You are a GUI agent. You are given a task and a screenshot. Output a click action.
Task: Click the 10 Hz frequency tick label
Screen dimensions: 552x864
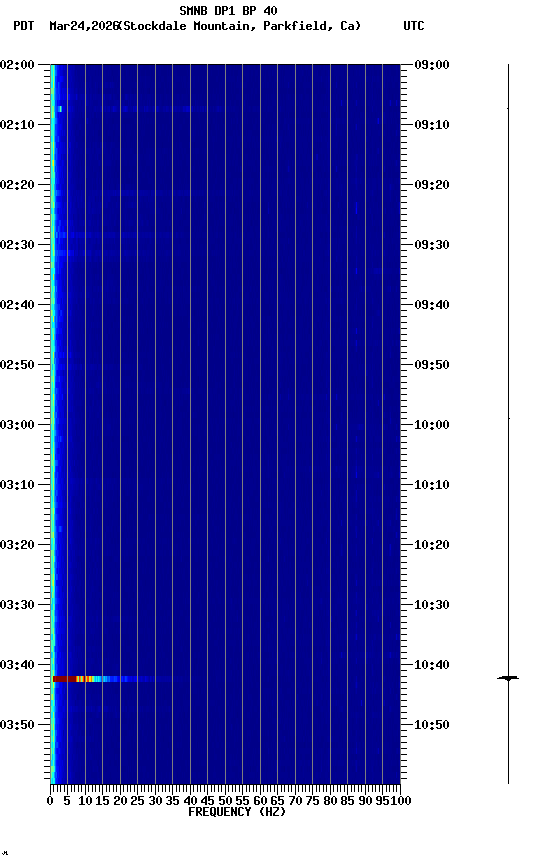(x=85, y=801)
